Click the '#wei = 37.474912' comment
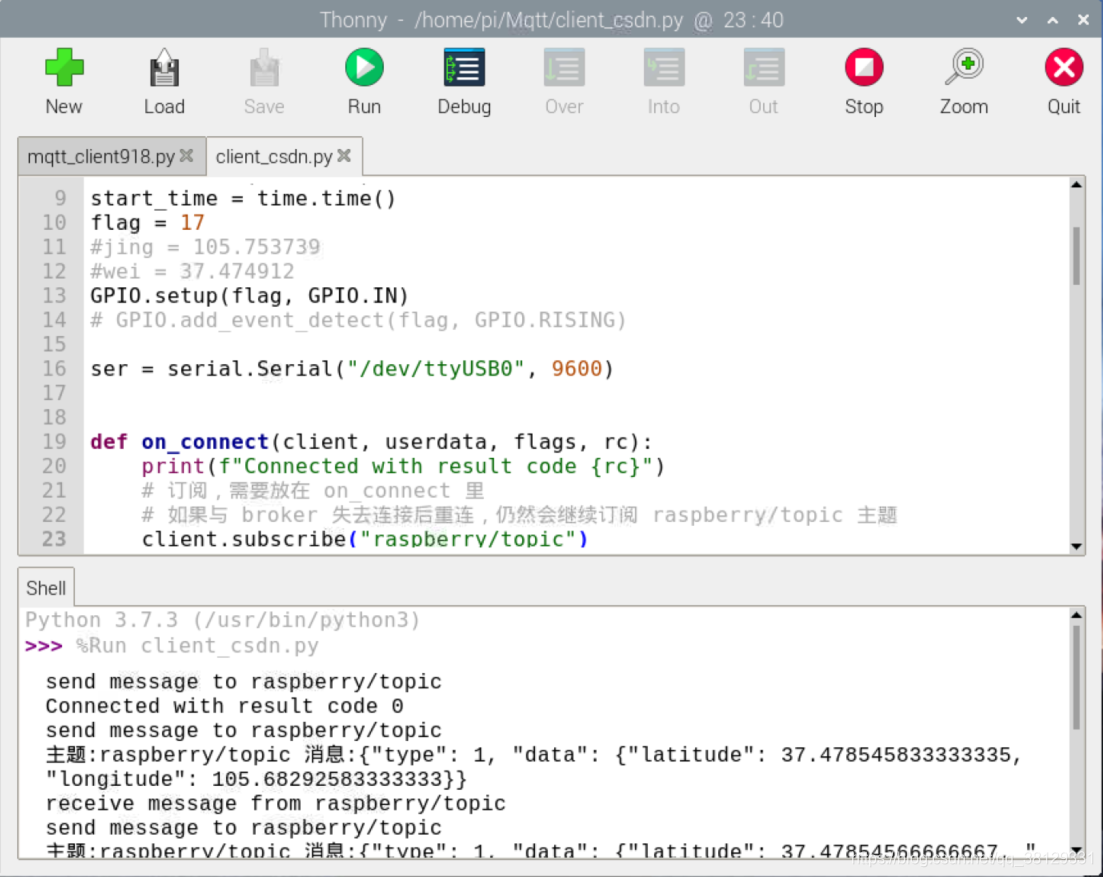Viewport: 1103px width, 877px height. pyautogui.click(x=192, y=271)
